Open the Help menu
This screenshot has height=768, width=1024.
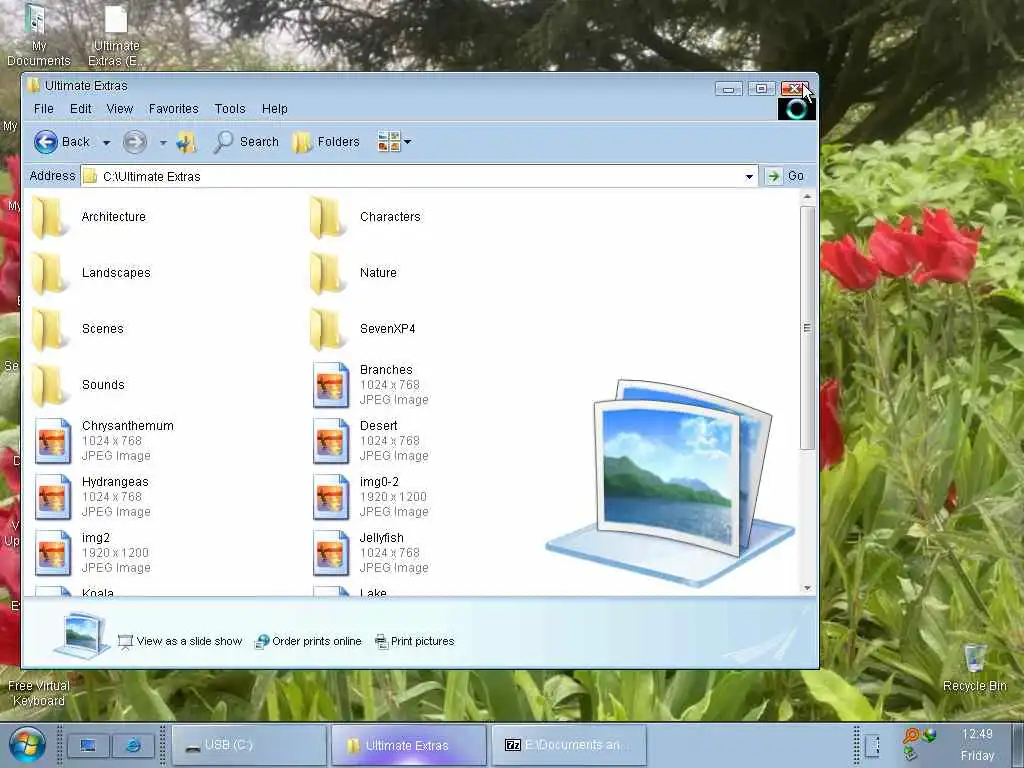(x=274, y=109)
